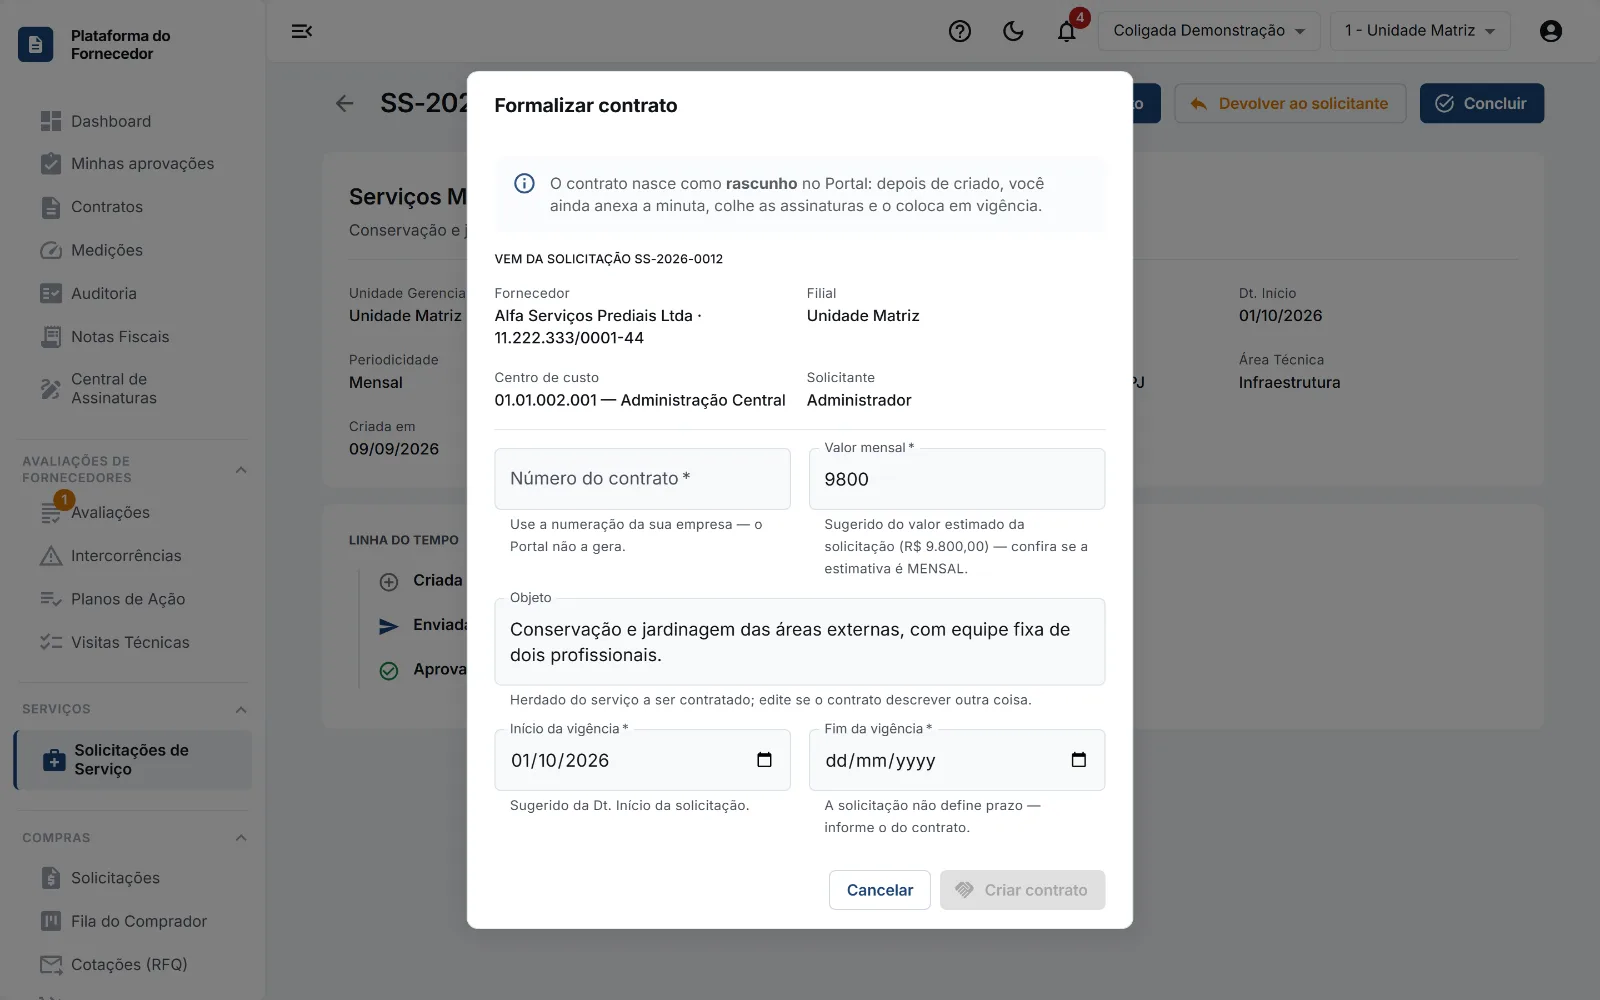The width and height of the screenshot is (1600, 1000).
Task: Open Avaliações menu item
Action: point(133,513)
